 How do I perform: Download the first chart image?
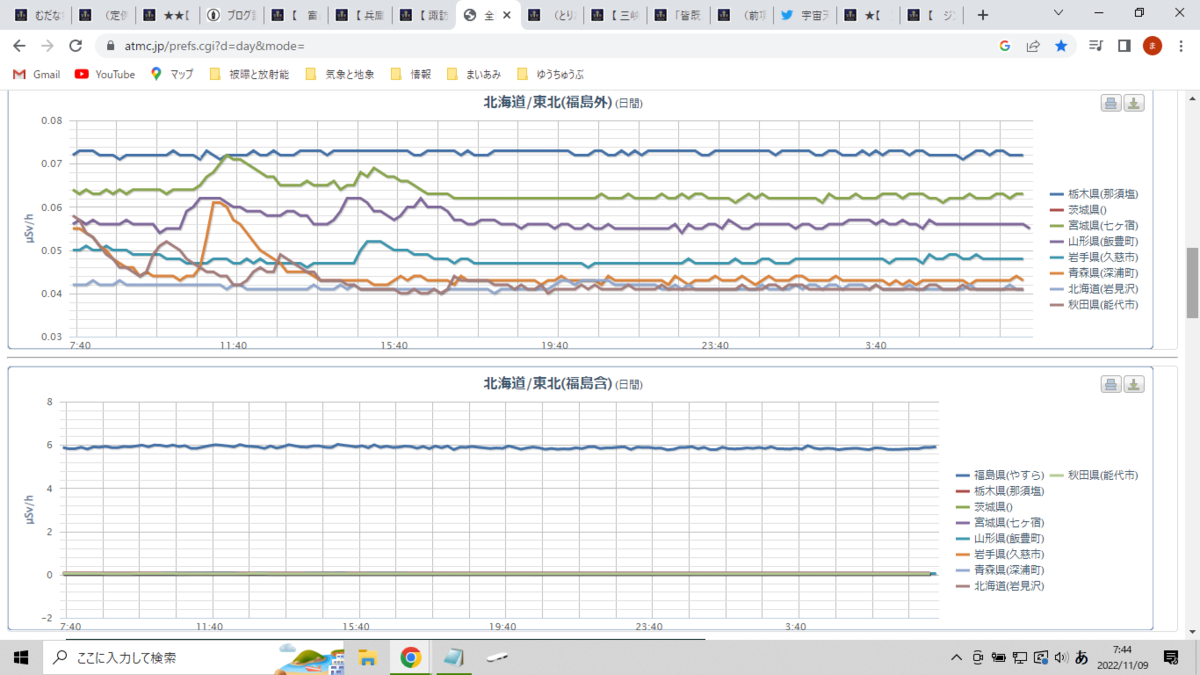click(x=1134, y=103)
